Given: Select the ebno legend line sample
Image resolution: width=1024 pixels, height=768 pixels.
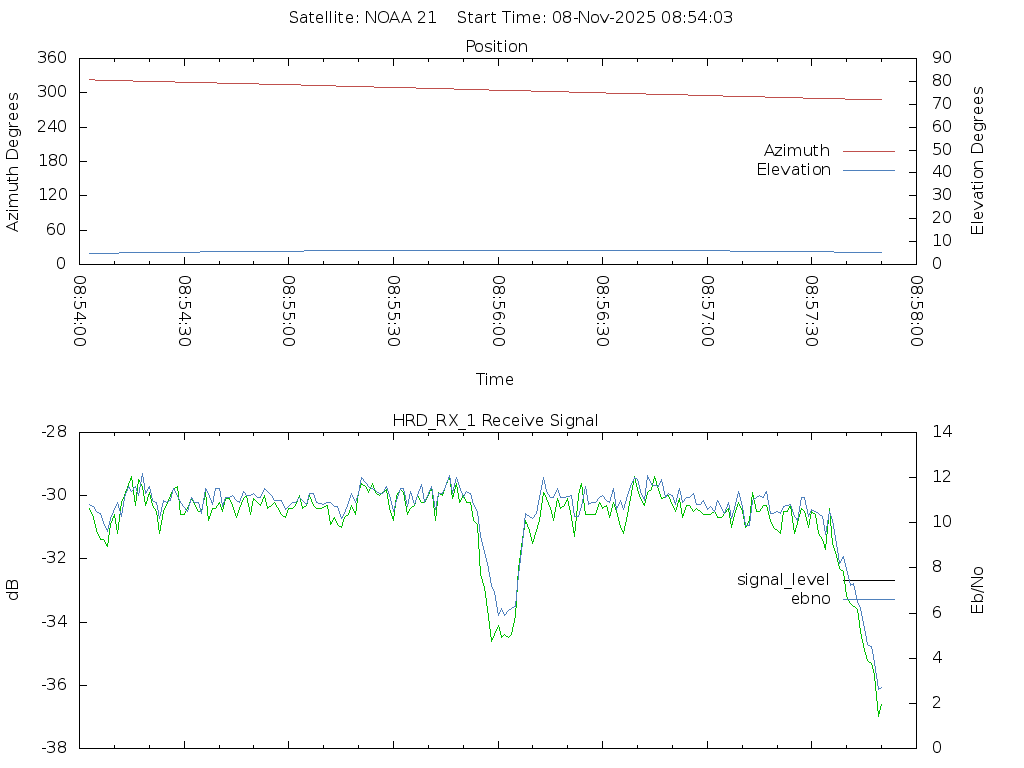Looking at the screenshot, I should [x=868, y=599].
